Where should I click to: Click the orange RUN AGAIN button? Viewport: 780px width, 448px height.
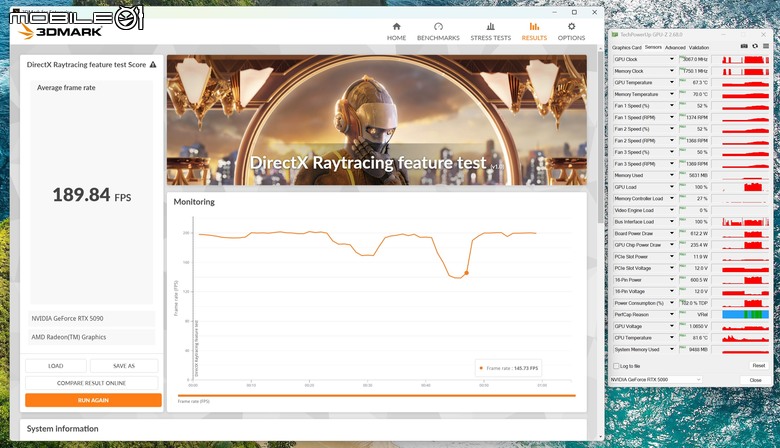(x=94, y=400)
